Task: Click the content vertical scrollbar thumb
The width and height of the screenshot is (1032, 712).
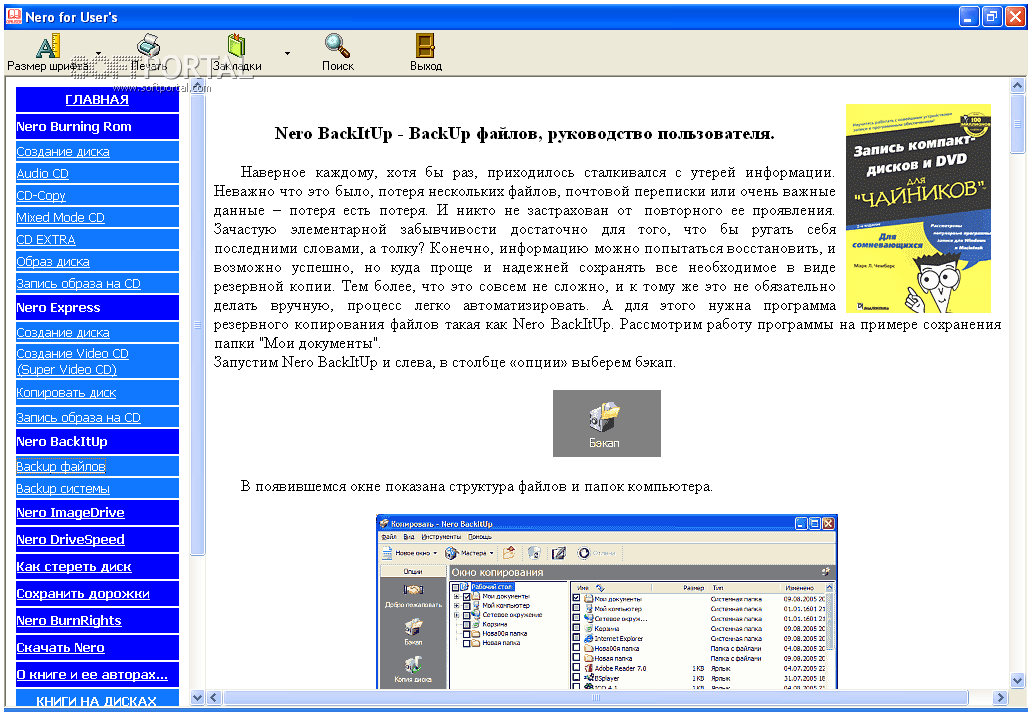Action: click(x=1018, y=124)
